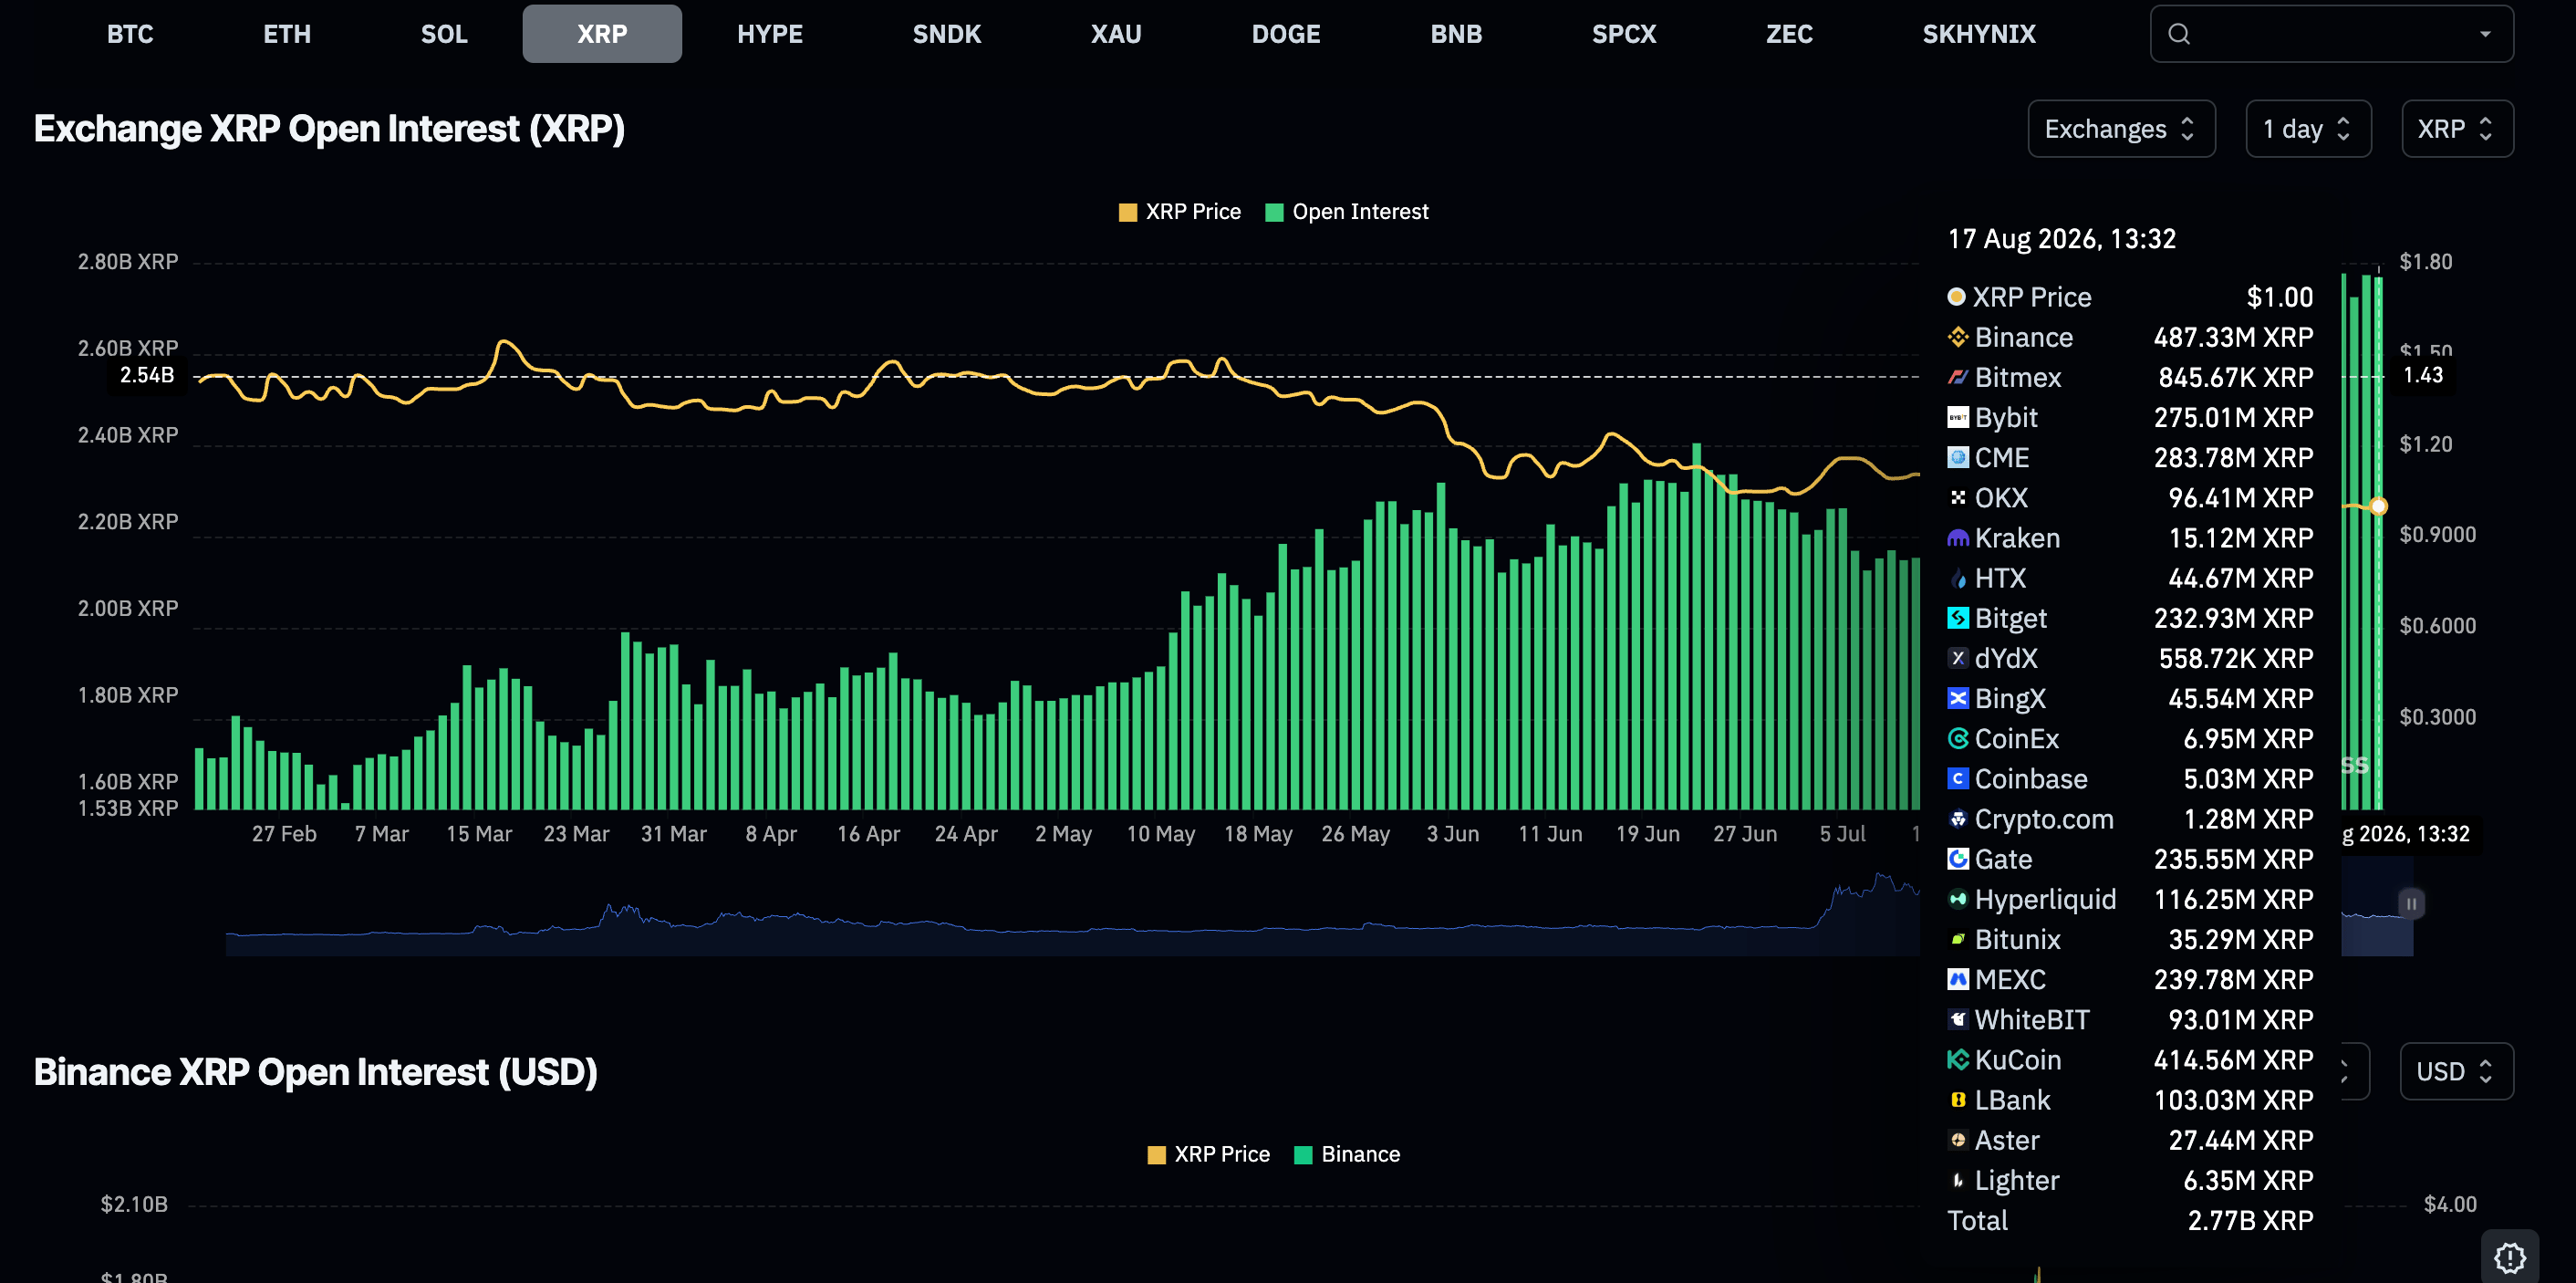Click the price marker dot on the XRP line
This screenshot has height=1283, width=2576.
(x=2379, y=506)
